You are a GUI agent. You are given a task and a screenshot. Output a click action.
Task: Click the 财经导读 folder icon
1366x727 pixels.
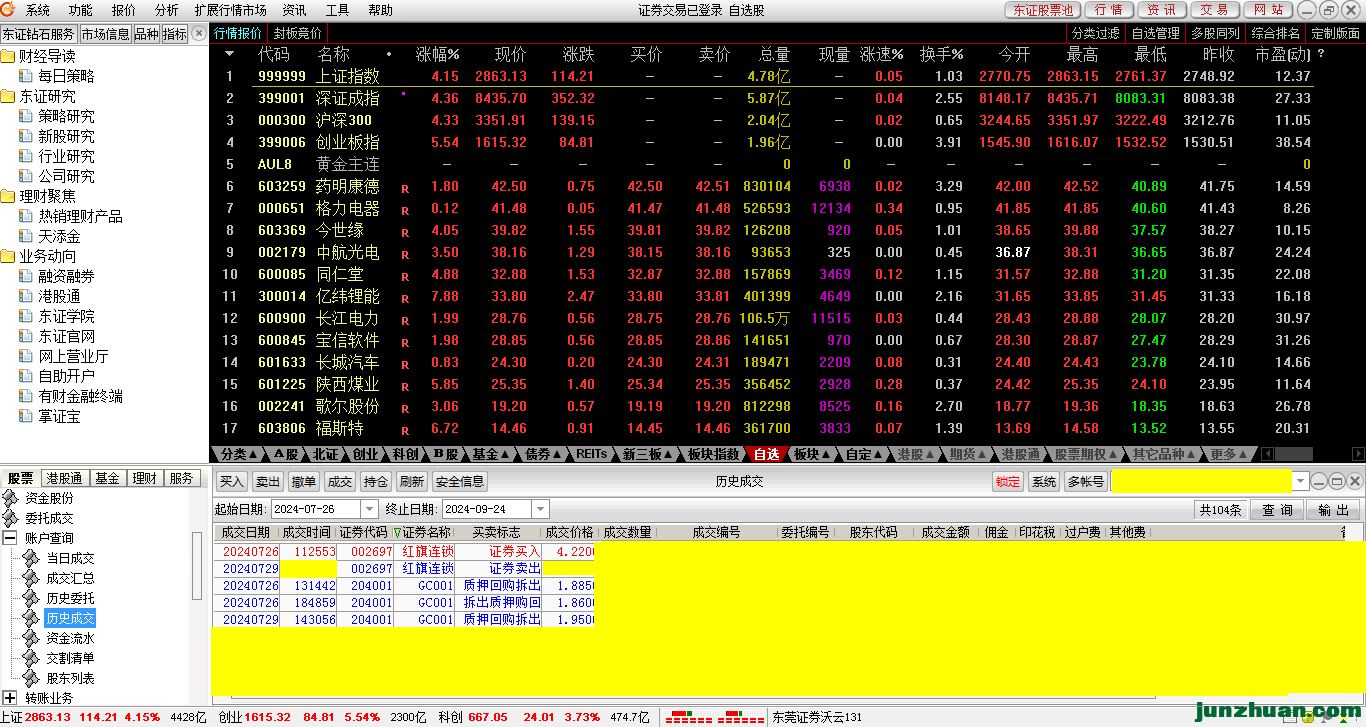coord(9,56)
